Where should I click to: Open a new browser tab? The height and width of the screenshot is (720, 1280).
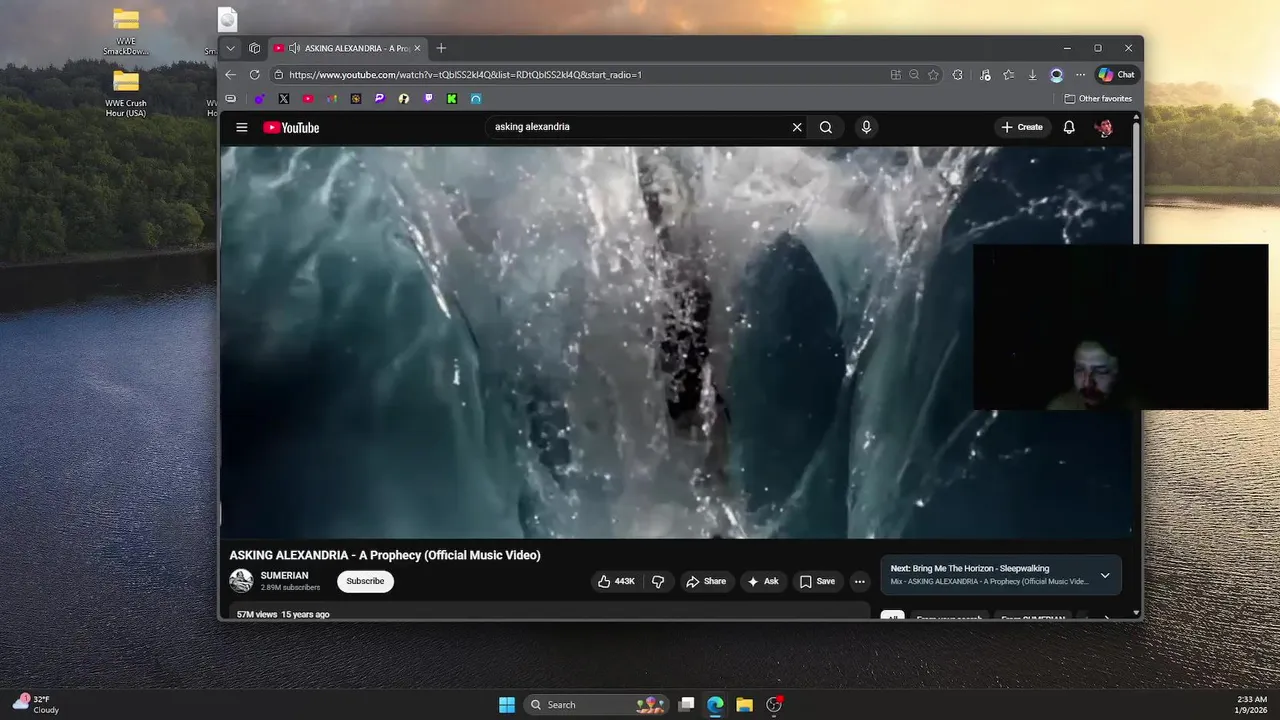tap(441, 48)
